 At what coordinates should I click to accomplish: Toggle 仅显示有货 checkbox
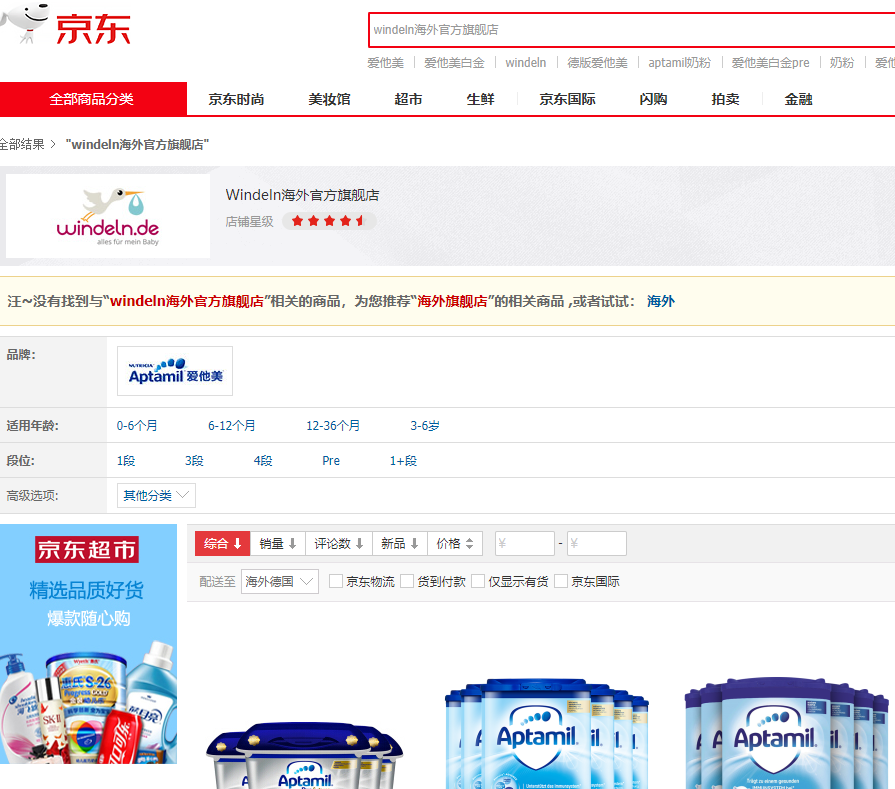(x=478, y=581)
